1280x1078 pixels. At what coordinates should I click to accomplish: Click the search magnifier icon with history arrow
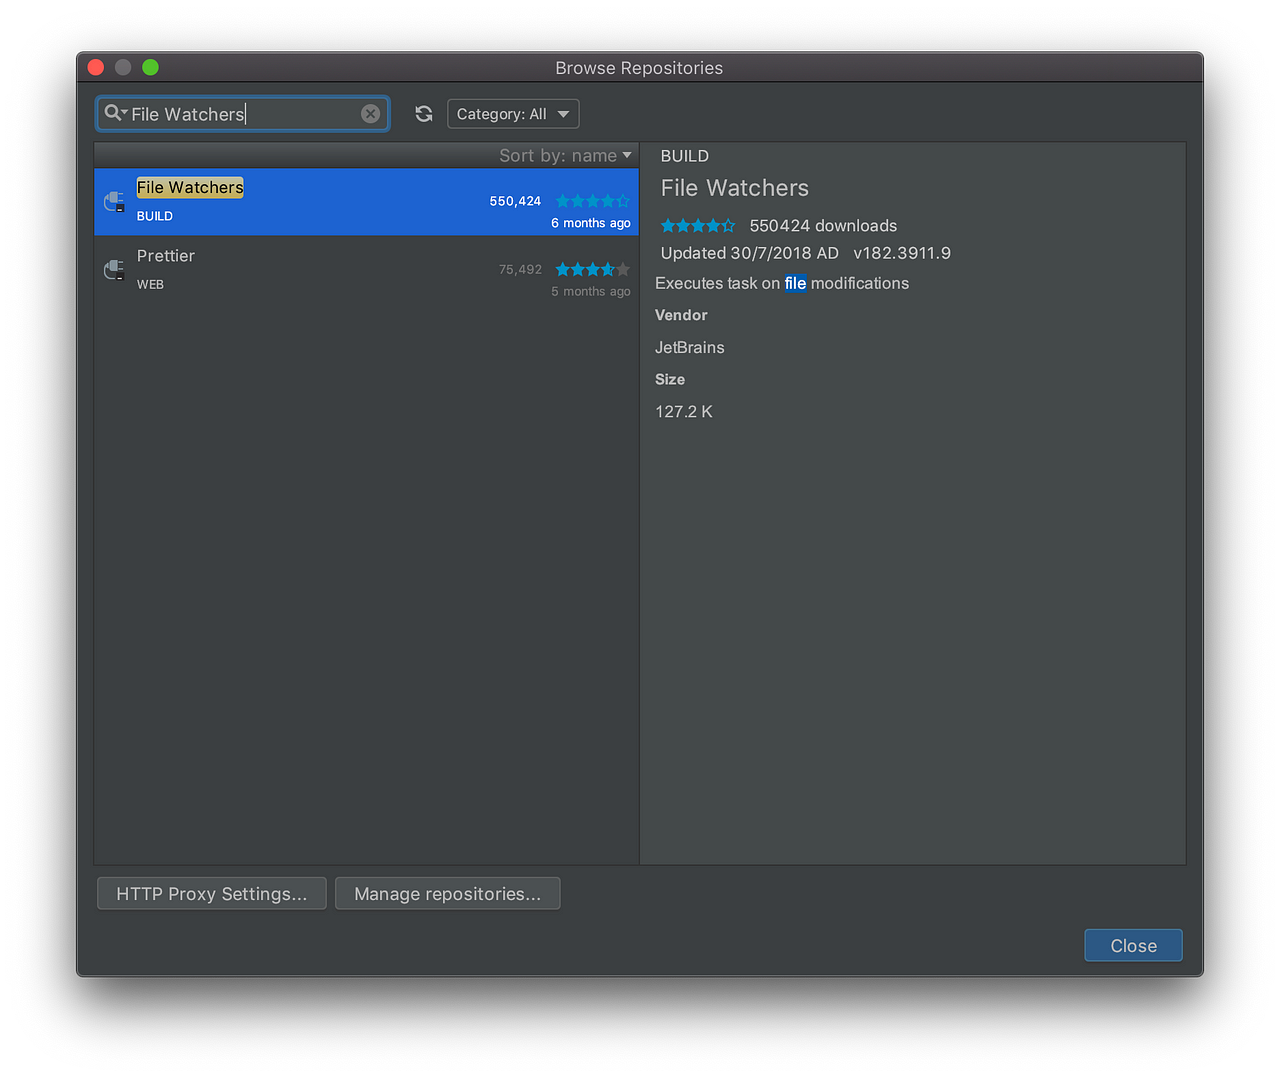(x=116, y=113)
